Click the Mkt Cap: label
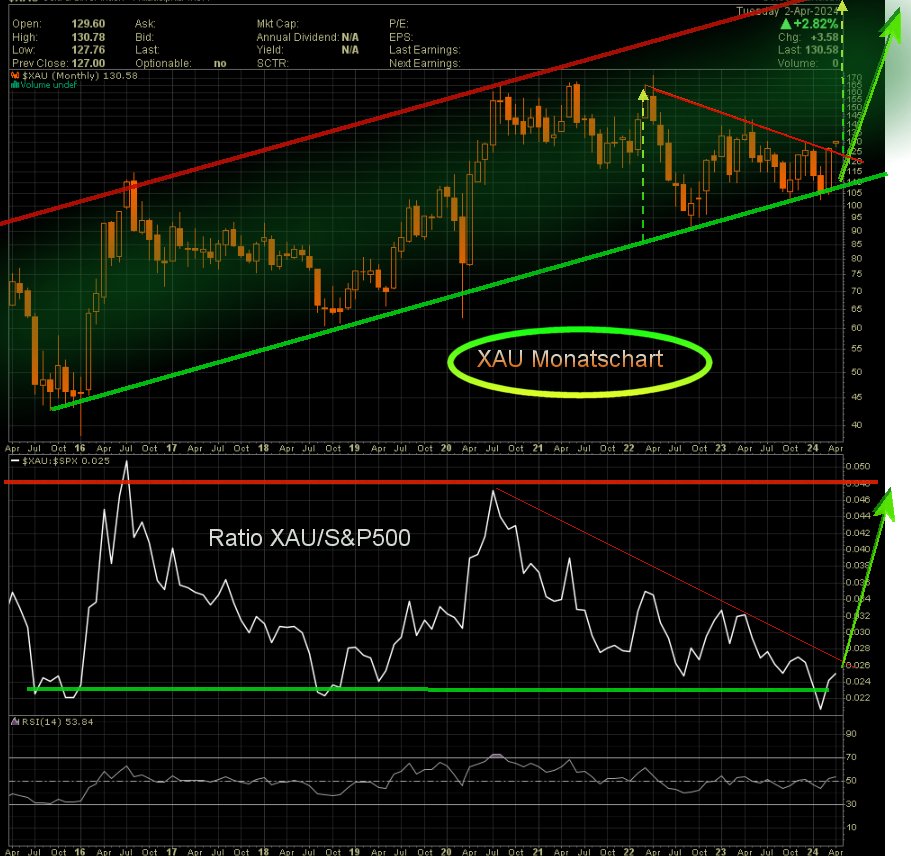The image size is (911, 856). coord(278,24)
